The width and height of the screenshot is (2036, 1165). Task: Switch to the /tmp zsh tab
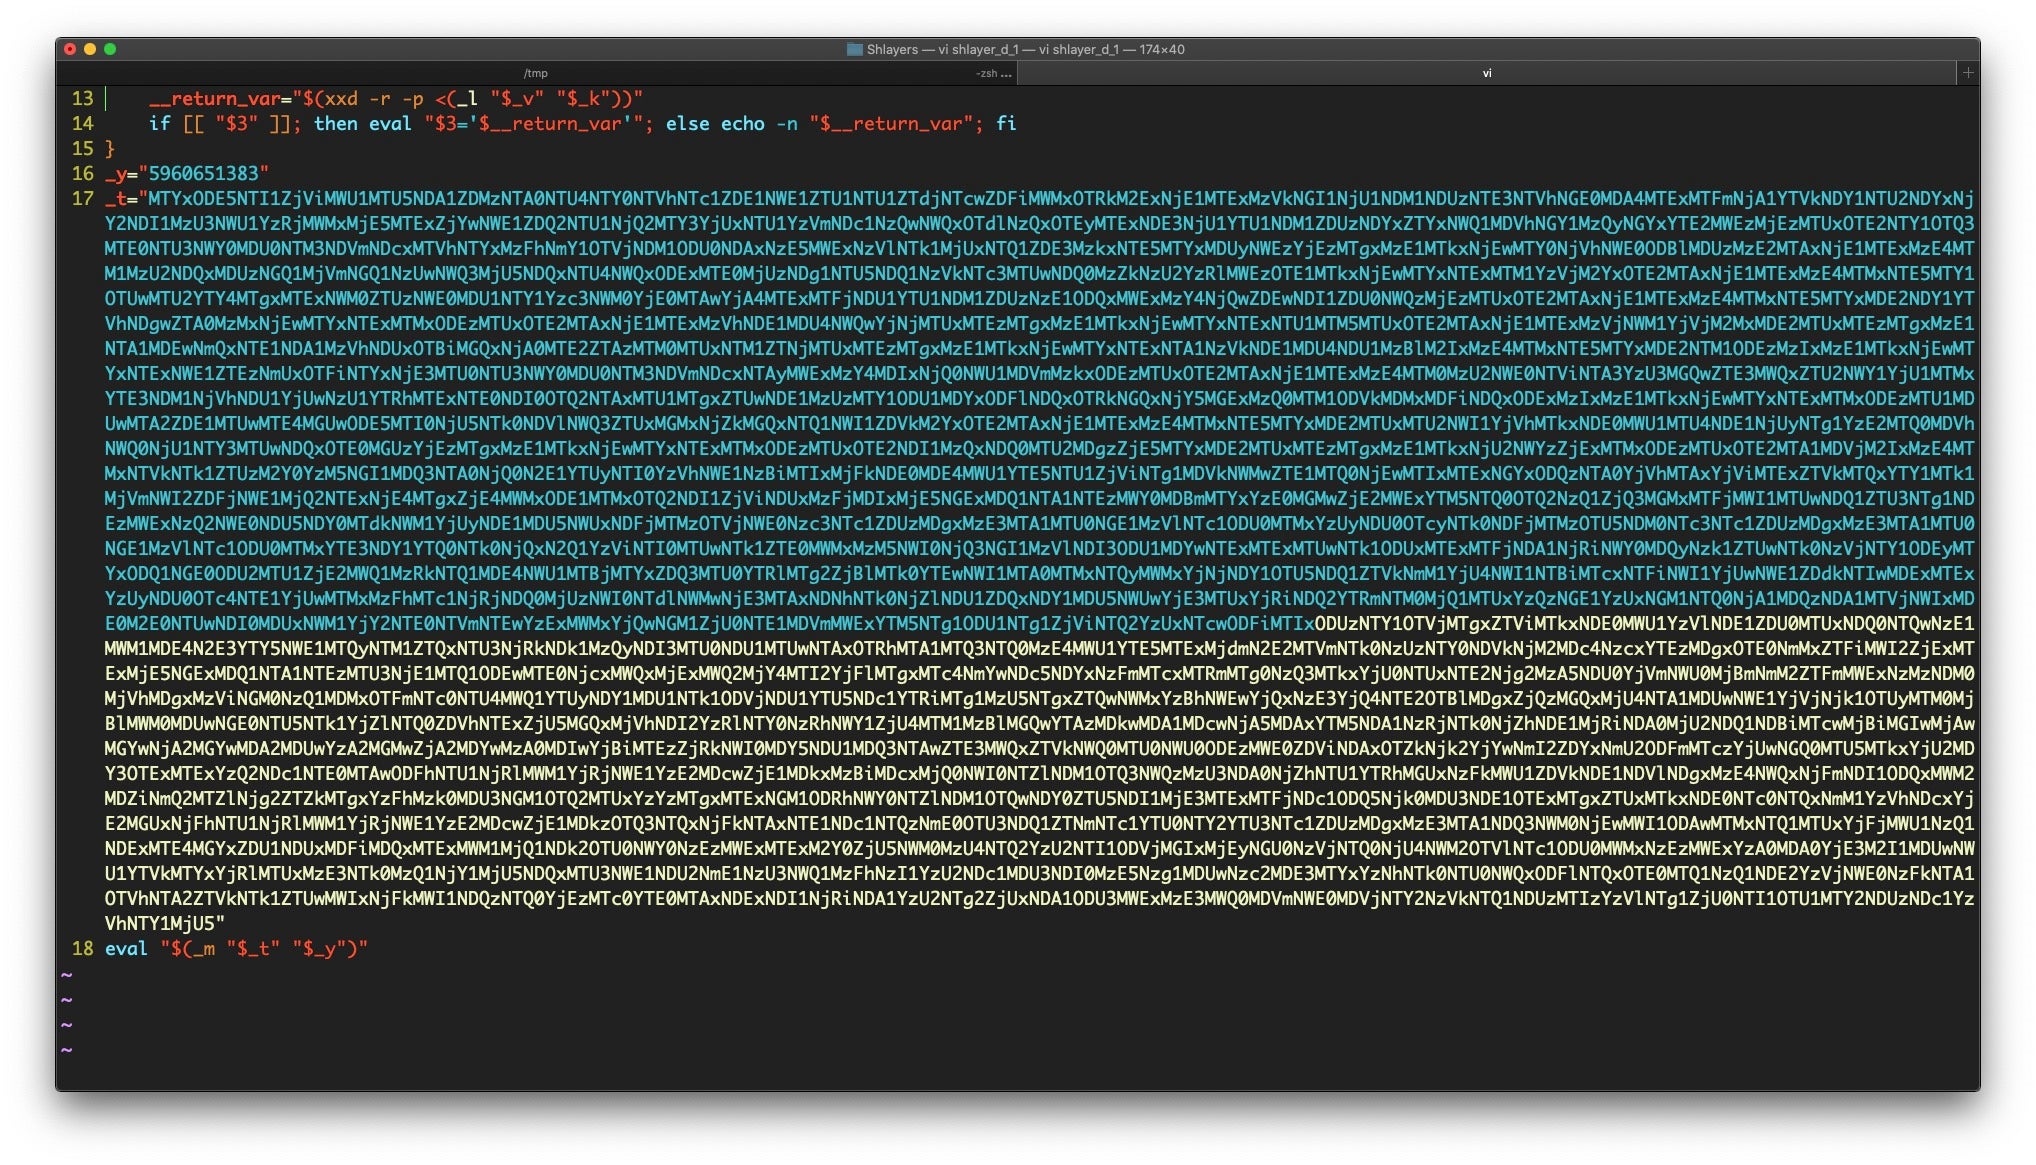[x=536, y=73]
